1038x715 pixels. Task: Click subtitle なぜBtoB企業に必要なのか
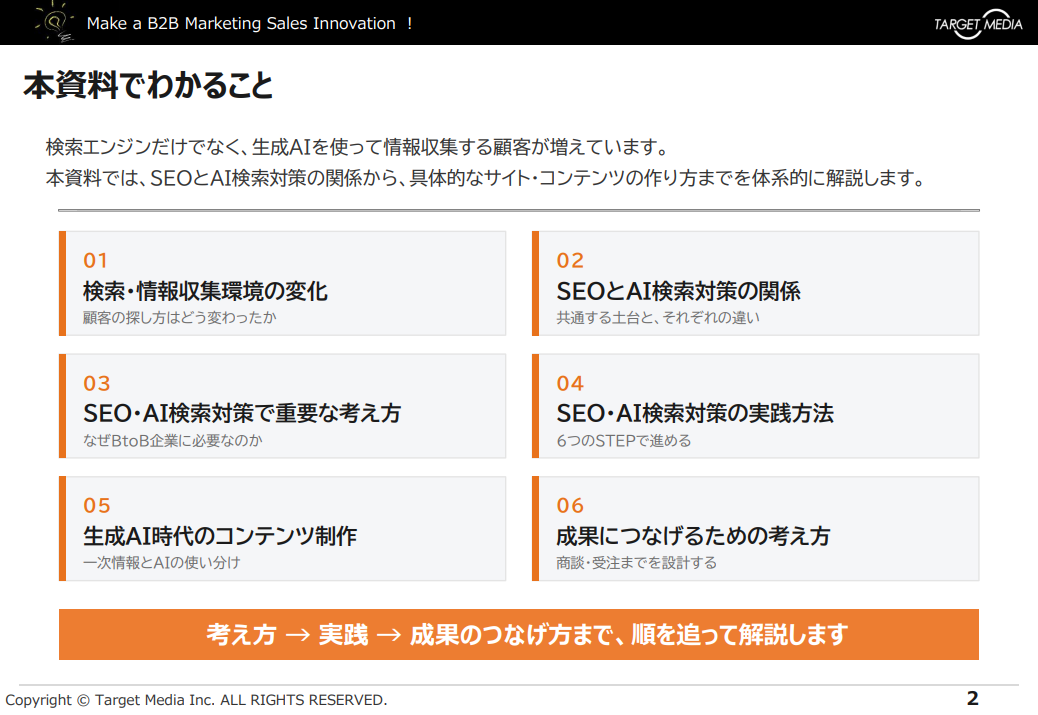coord(173,440)
